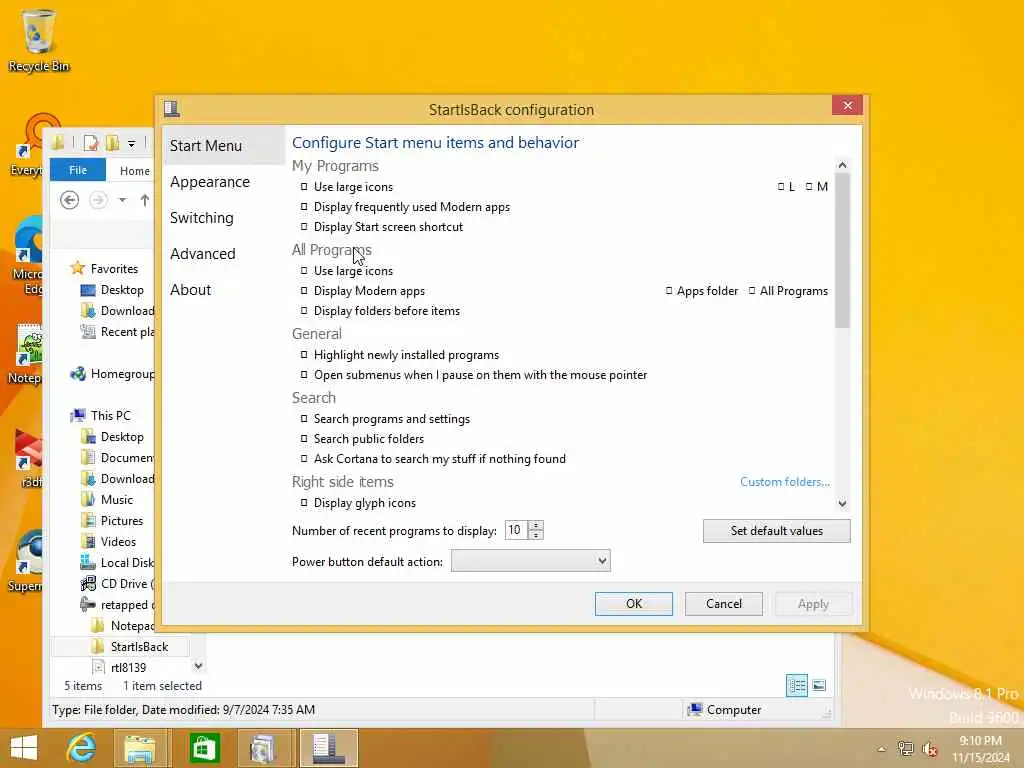1024x768 pixels.
Task: Select the Homegroup icon in Explorer
Action: (x=78, y=374)
